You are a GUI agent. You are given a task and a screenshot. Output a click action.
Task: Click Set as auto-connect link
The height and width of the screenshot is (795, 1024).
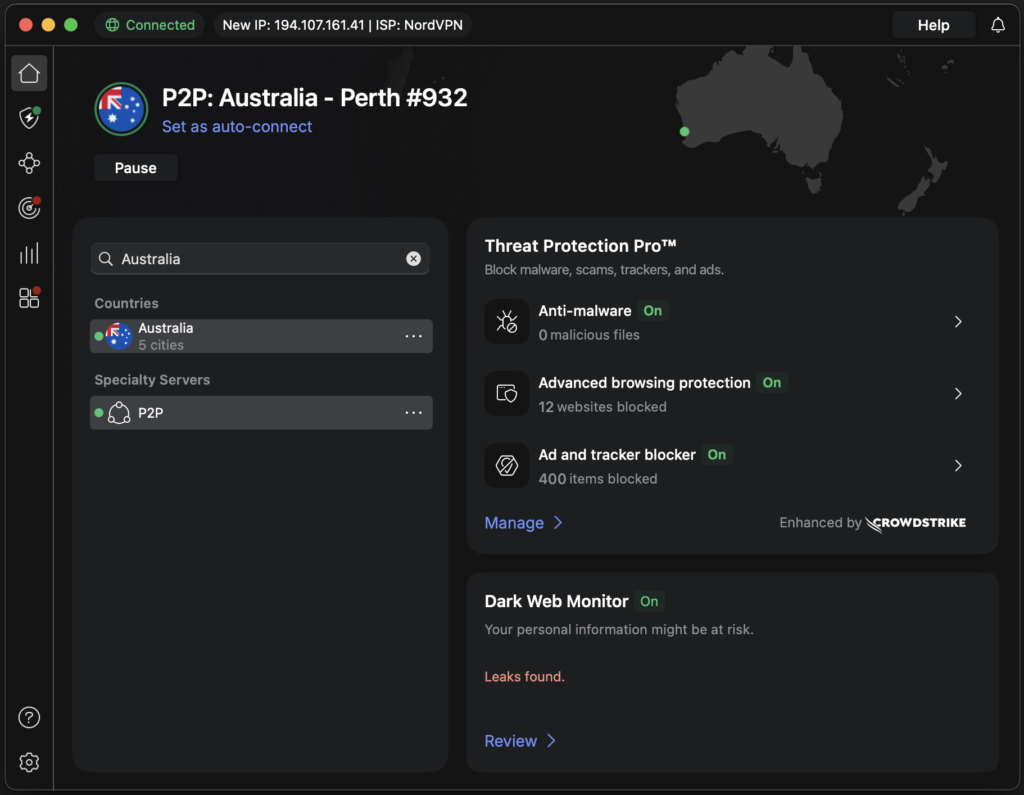[x=237, y=126]
